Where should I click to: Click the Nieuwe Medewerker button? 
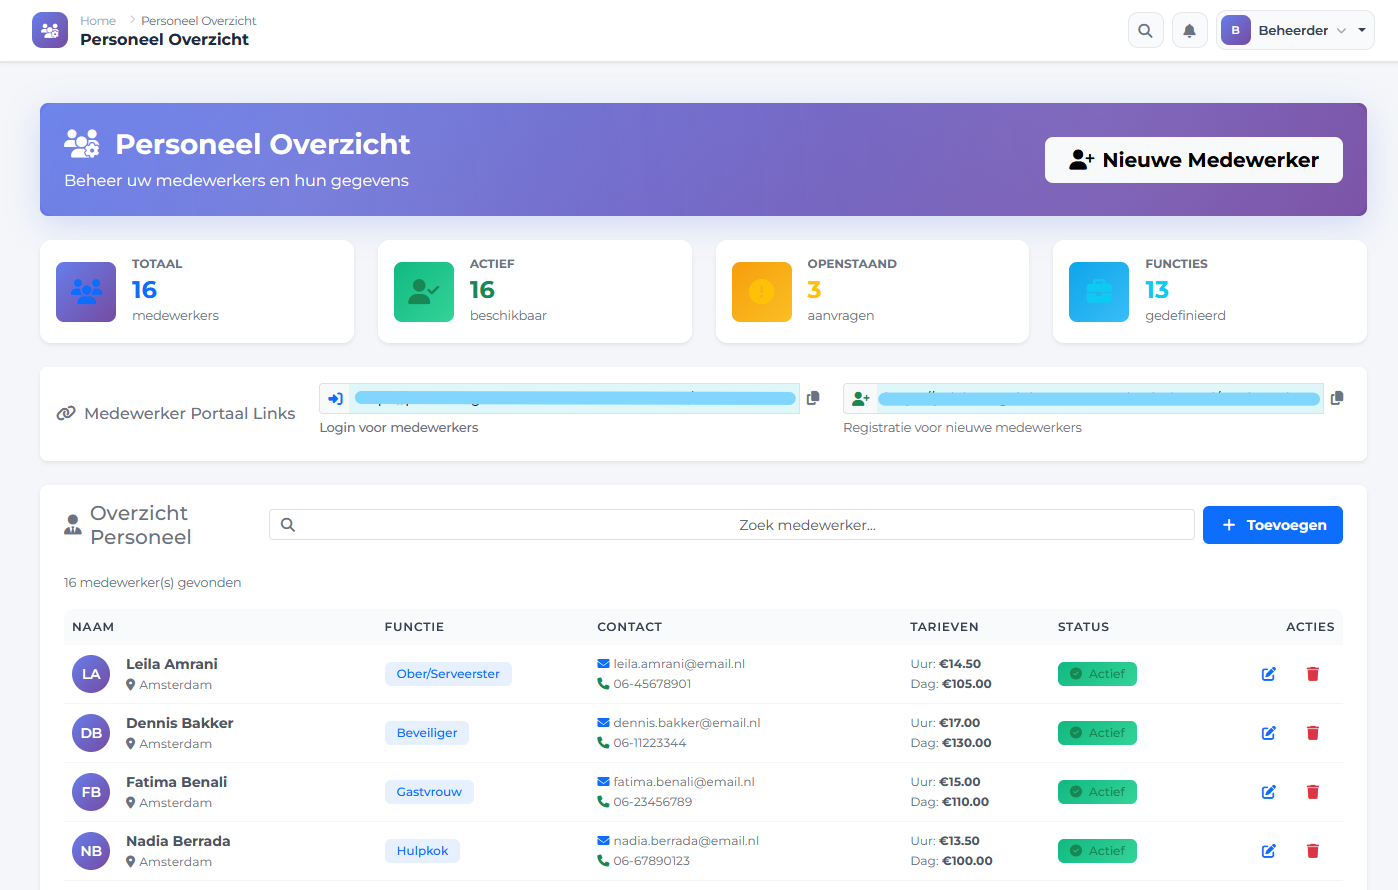(1193, 160)
